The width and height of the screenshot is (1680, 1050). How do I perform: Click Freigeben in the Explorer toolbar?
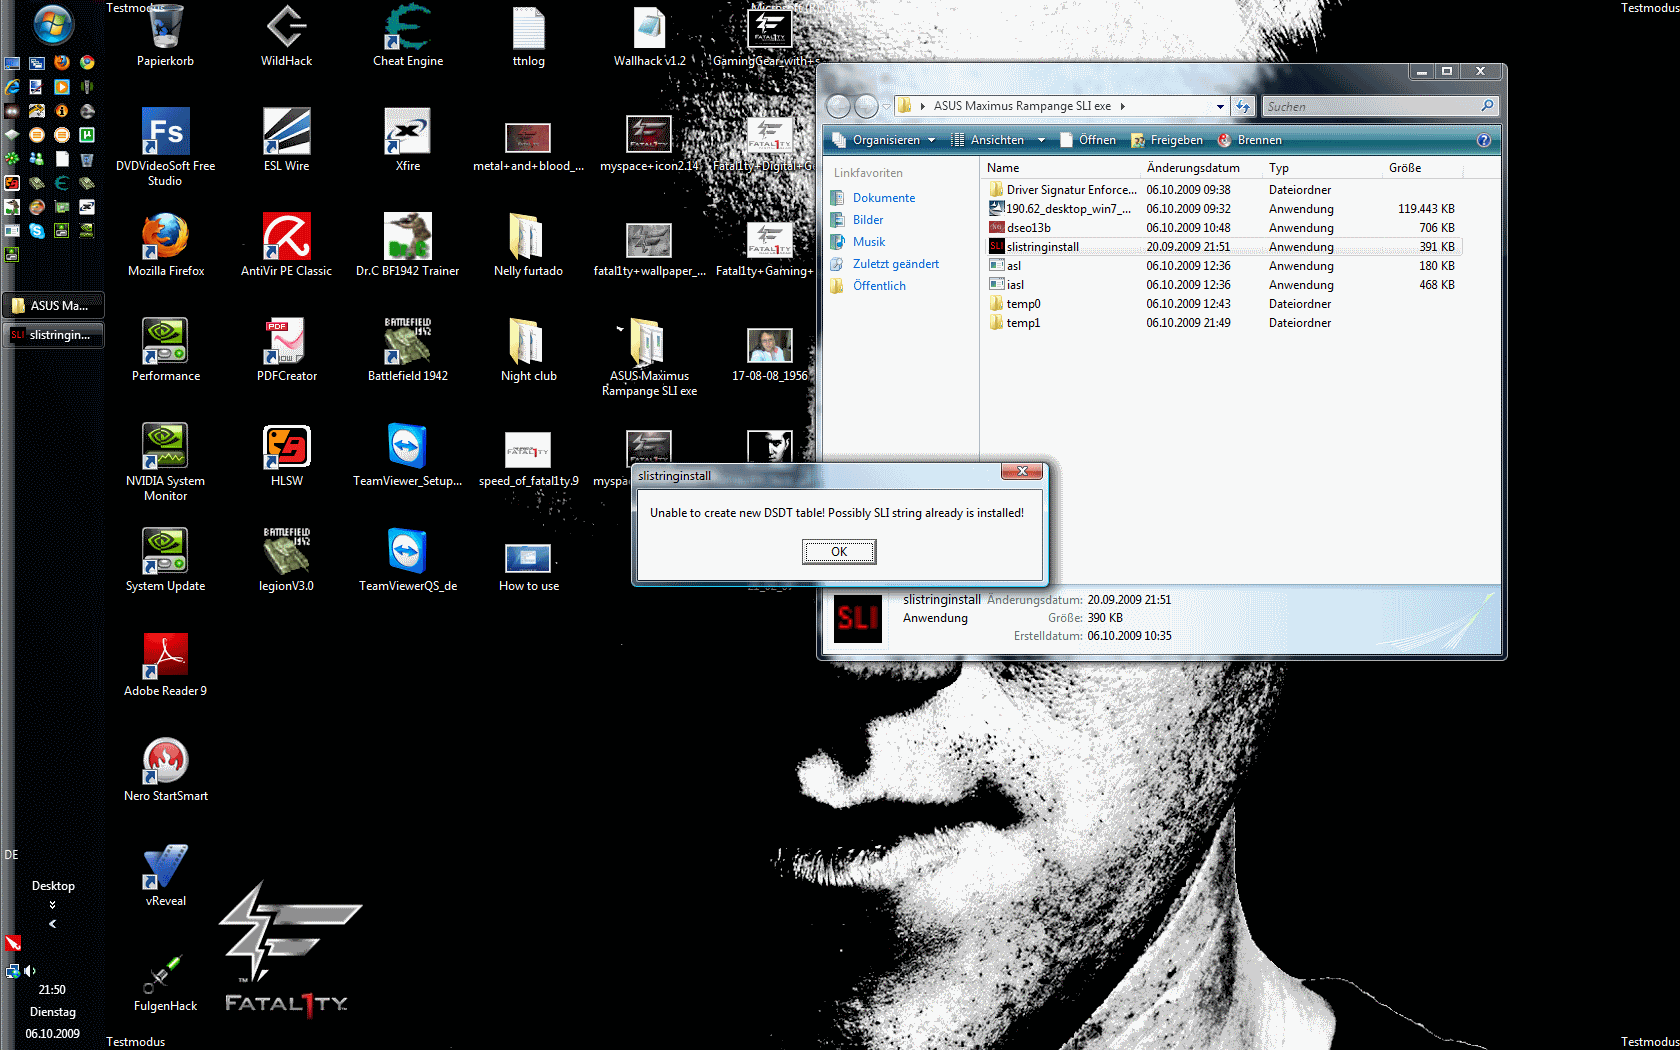1167,140
